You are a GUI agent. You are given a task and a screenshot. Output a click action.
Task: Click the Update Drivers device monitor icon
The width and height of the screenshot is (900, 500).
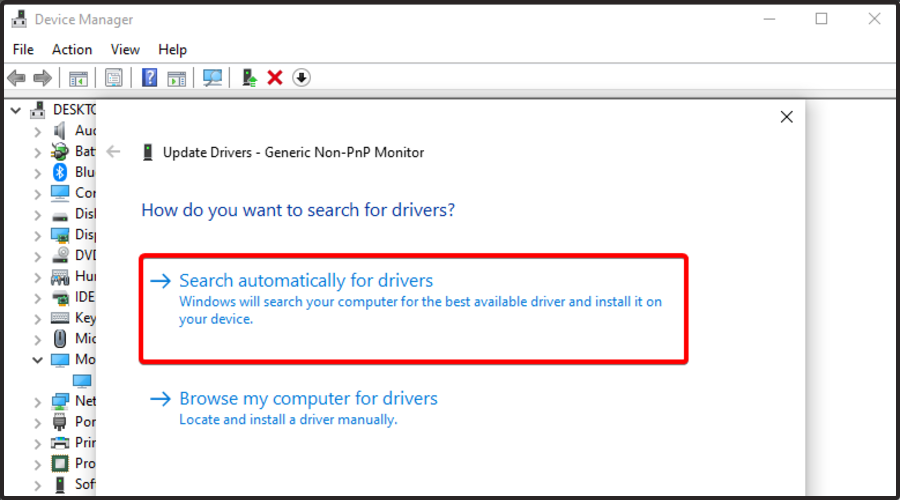148,152
